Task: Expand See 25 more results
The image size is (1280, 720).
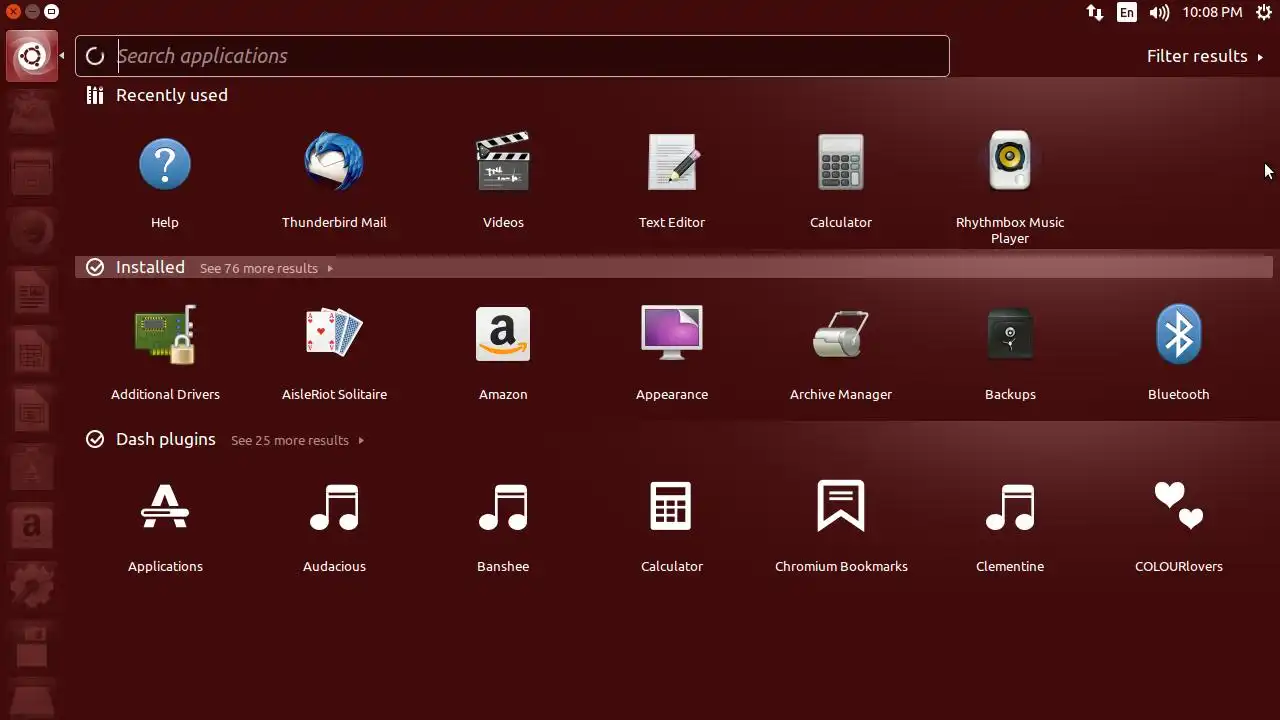Action: coord(297,440)
